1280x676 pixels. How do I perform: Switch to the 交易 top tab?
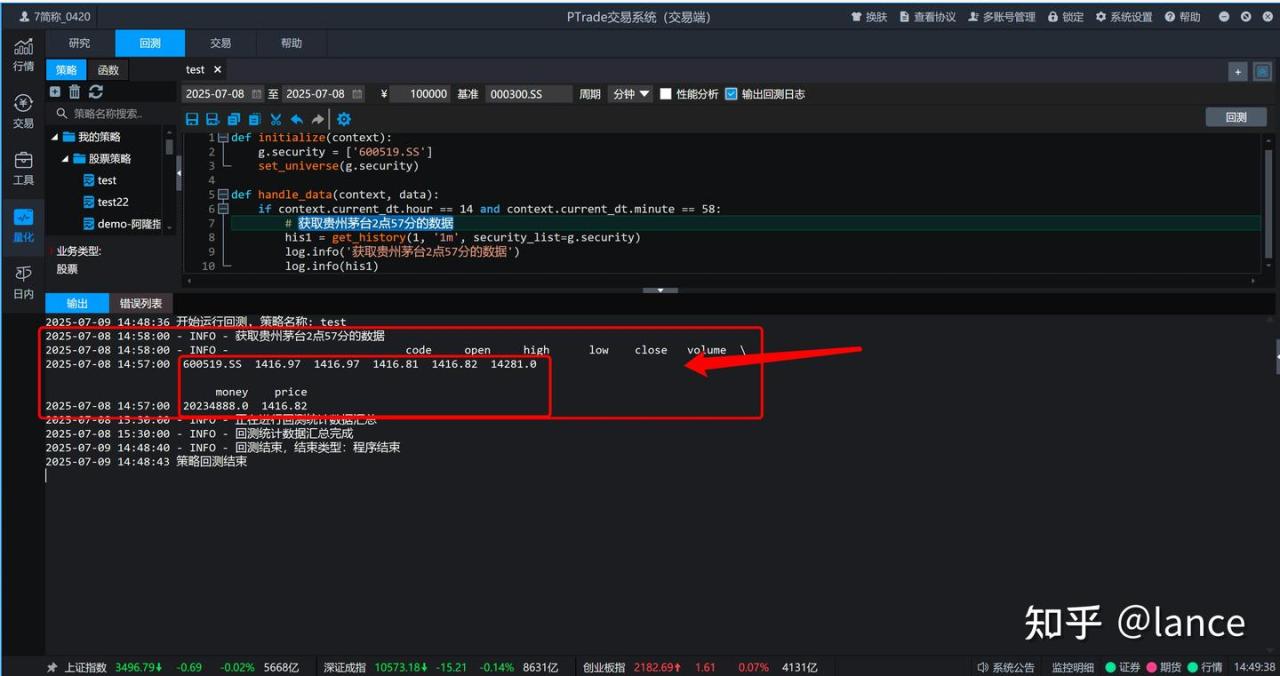[220, 43]
